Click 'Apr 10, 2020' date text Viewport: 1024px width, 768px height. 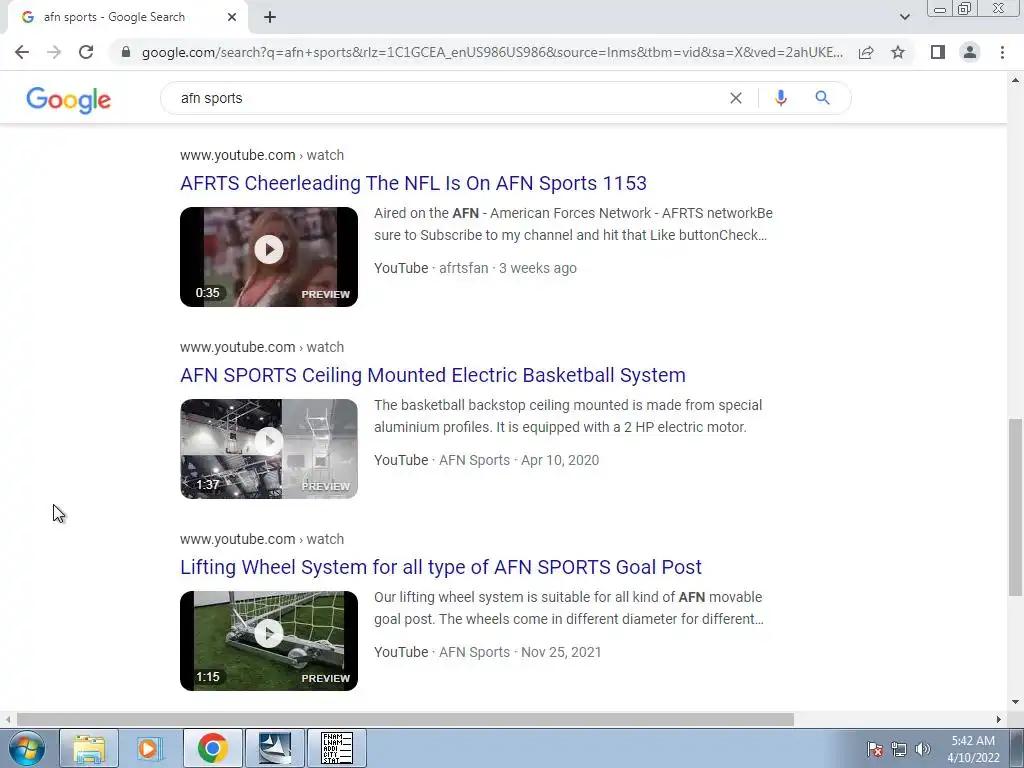(560, 460)
